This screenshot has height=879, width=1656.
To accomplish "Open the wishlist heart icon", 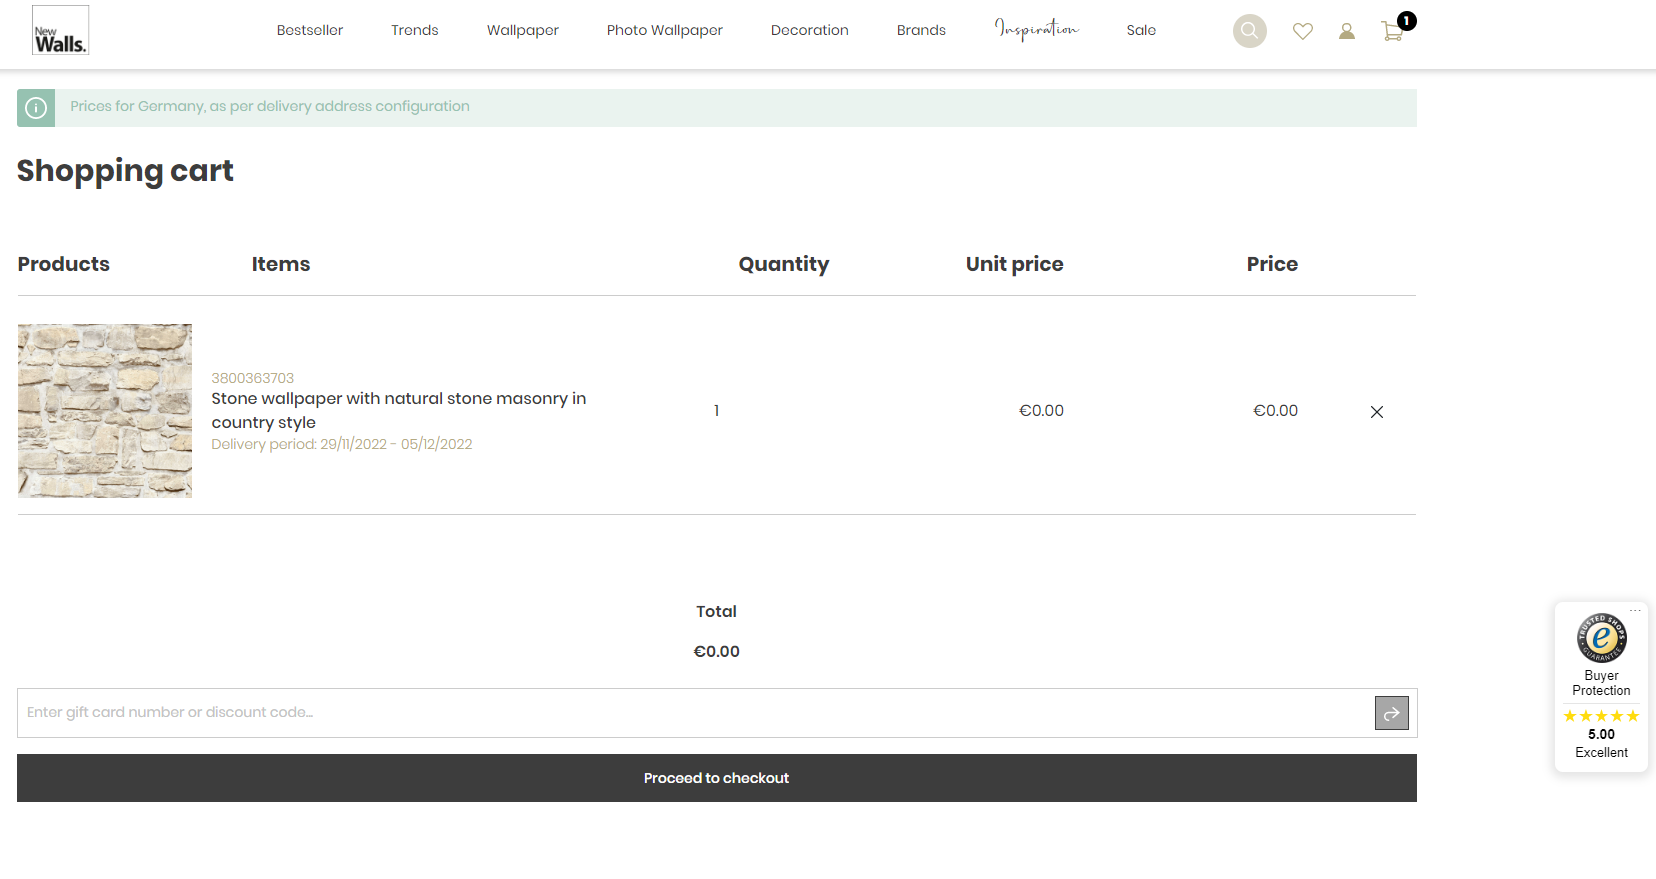I will tap(1302, 32).
